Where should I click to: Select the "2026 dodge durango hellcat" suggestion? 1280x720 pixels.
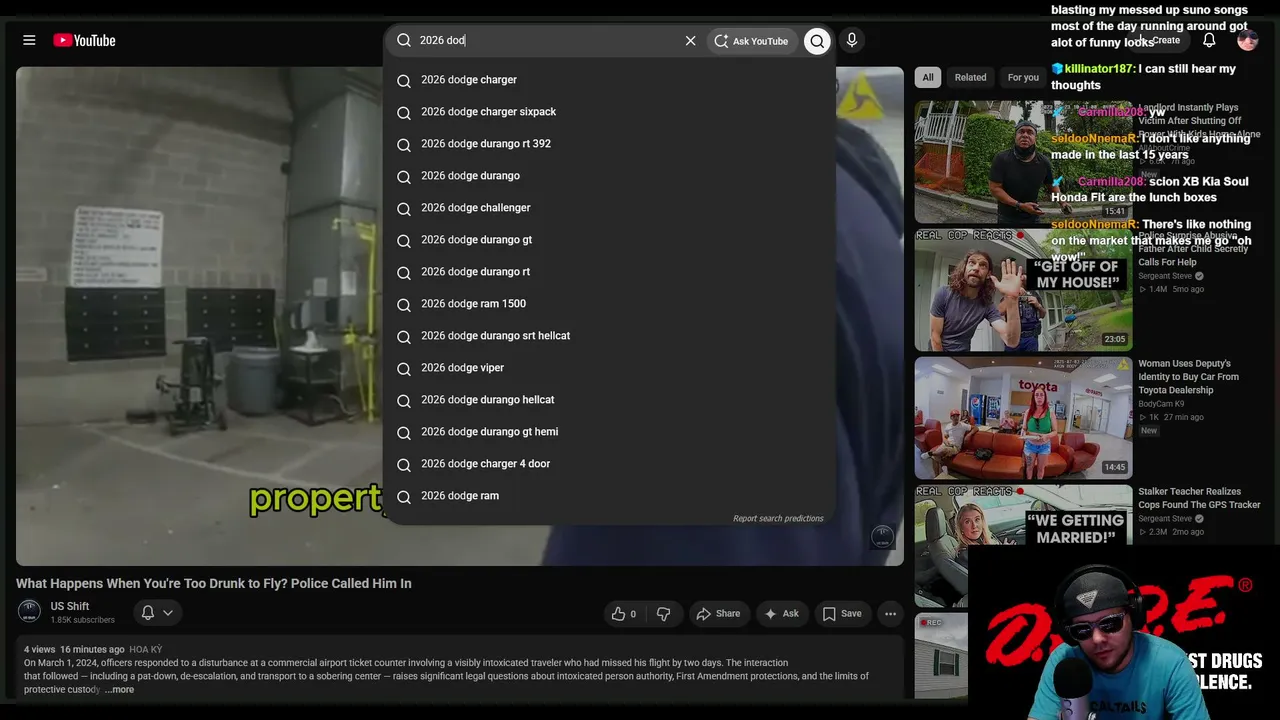(x=609, y=400)
